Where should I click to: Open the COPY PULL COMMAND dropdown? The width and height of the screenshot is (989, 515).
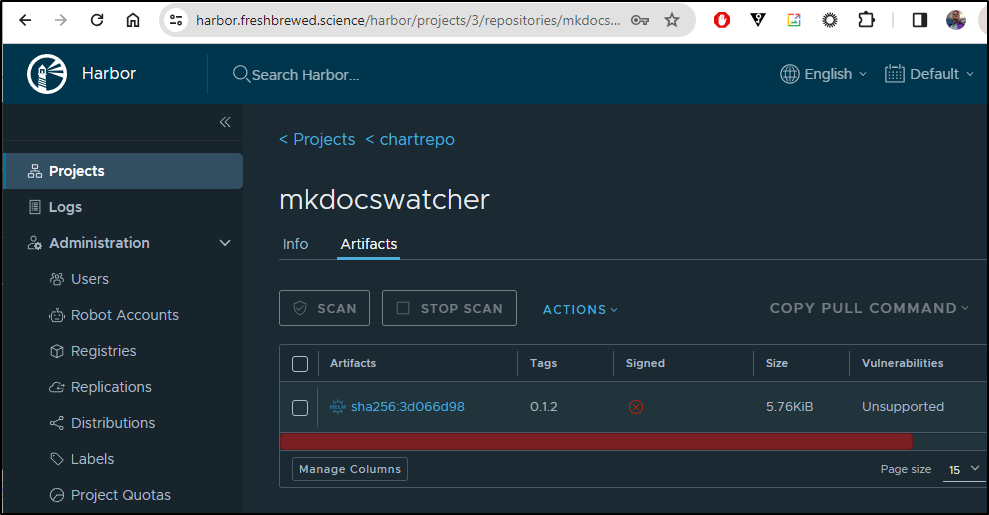(869, 308)
